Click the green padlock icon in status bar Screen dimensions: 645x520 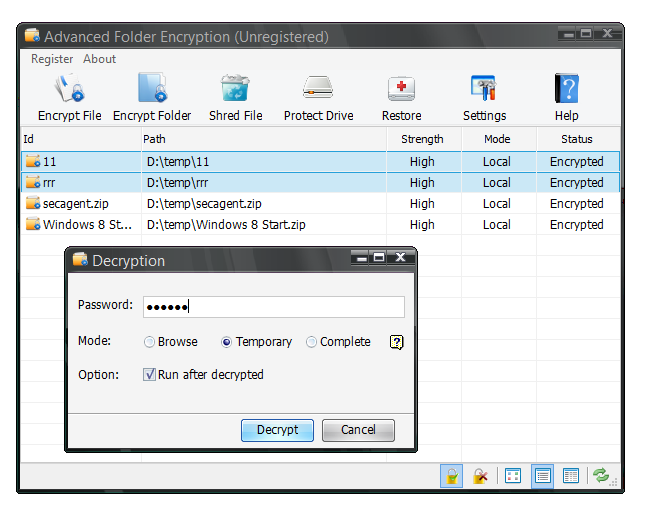(x=451, y=476)
